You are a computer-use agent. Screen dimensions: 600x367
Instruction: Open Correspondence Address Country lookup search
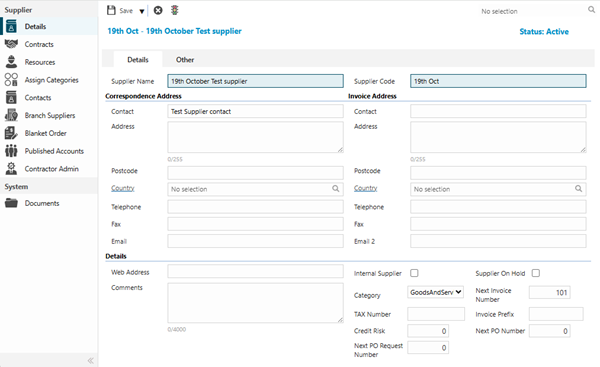336,189
